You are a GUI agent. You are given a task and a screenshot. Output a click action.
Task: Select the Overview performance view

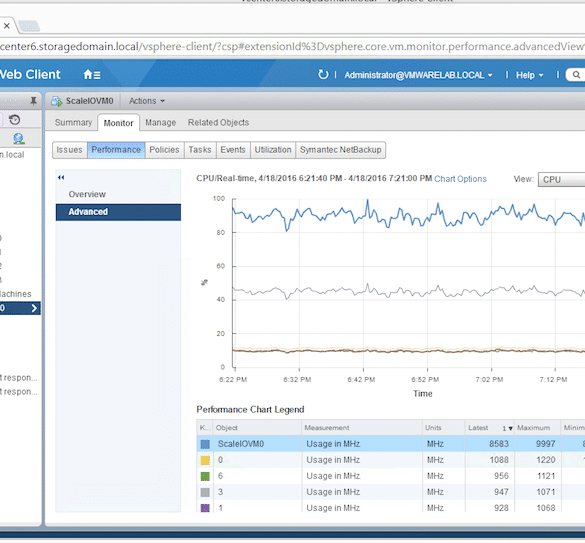87,194
